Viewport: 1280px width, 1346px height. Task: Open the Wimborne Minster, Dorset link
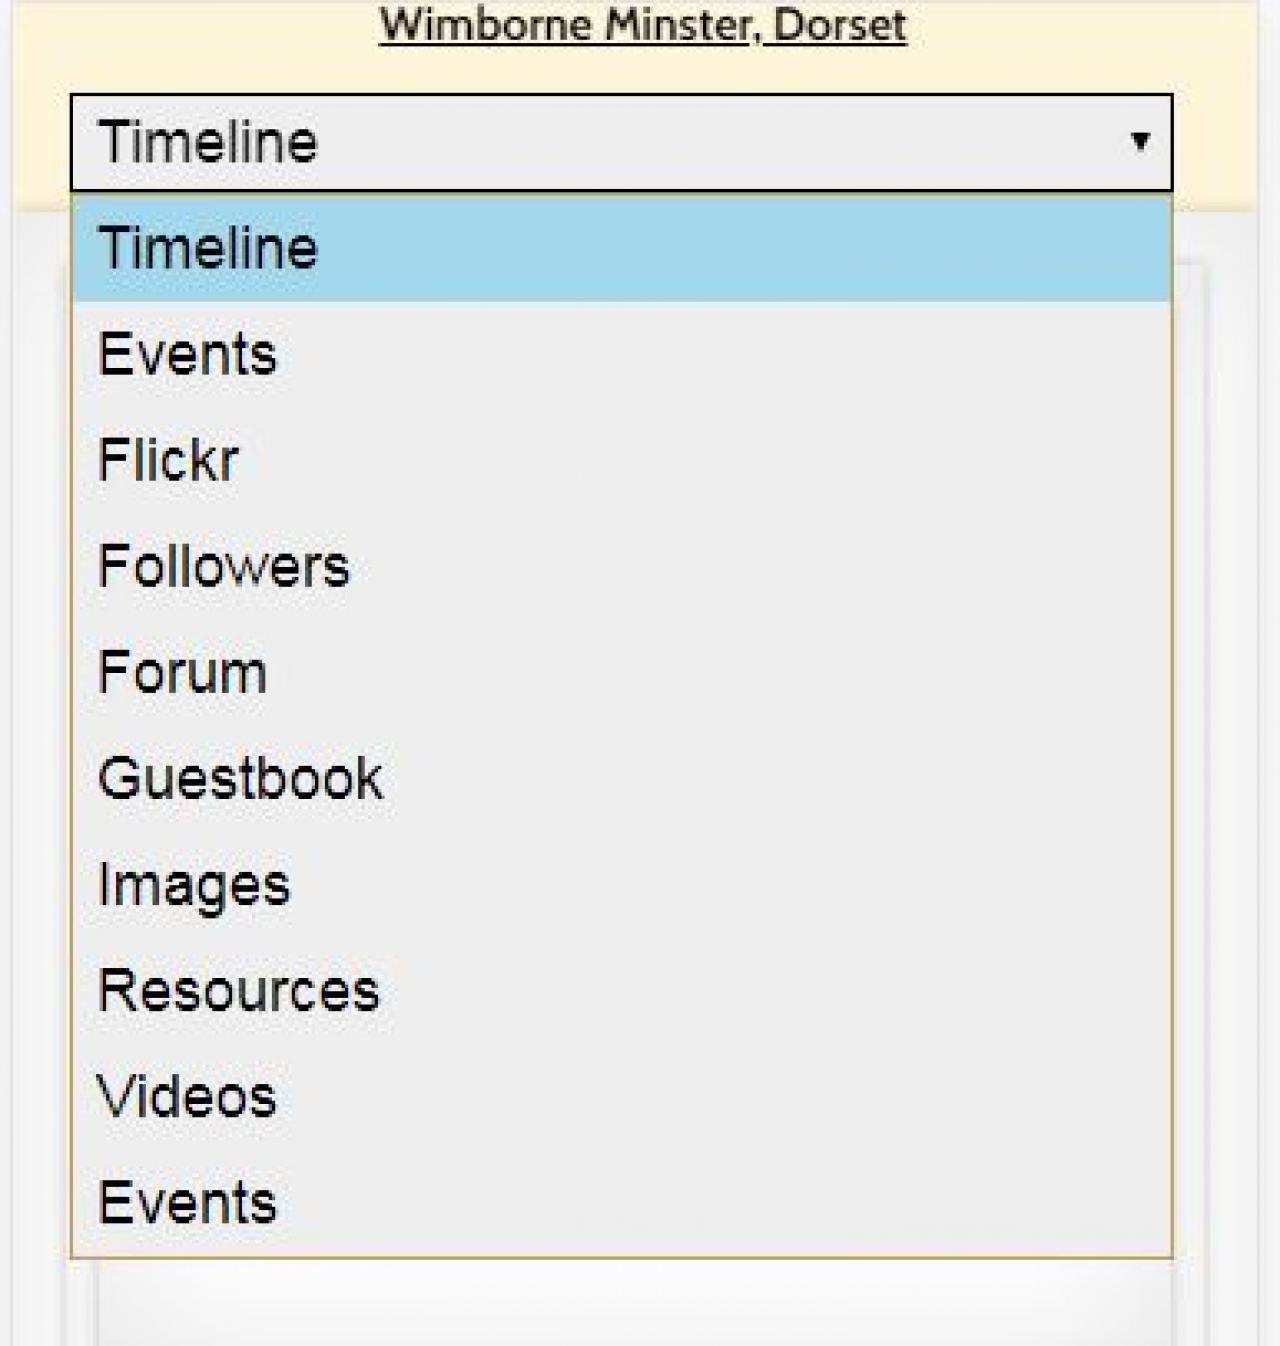click(x=643, y=24)
